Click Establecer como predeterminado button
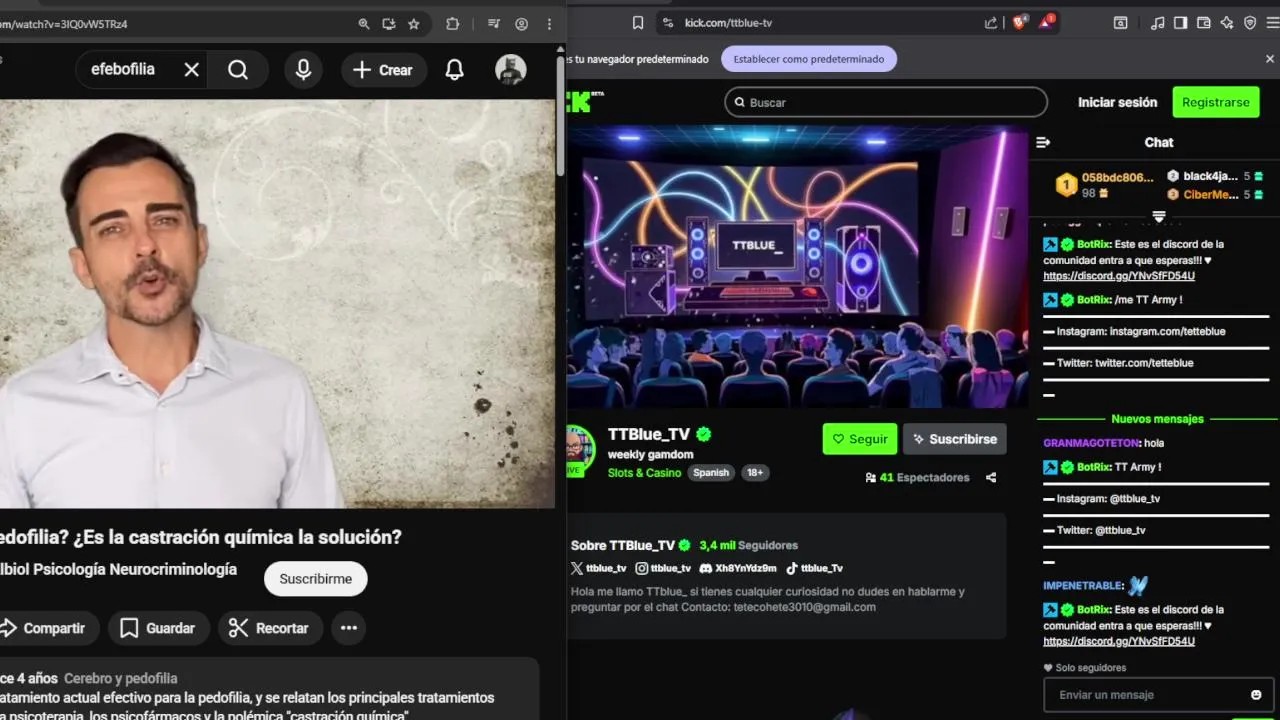This screenshot has height=720, width=1280. 809,59
